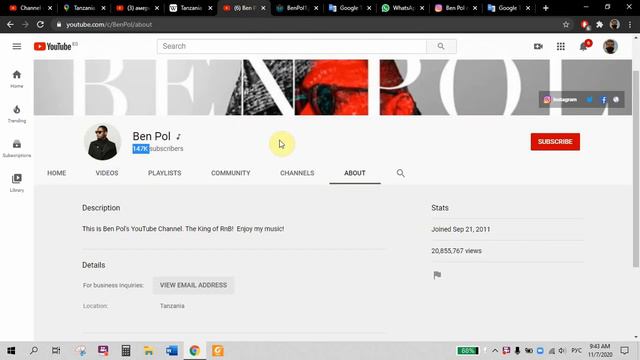Open the YouTube hamburger guide menu

17,46
